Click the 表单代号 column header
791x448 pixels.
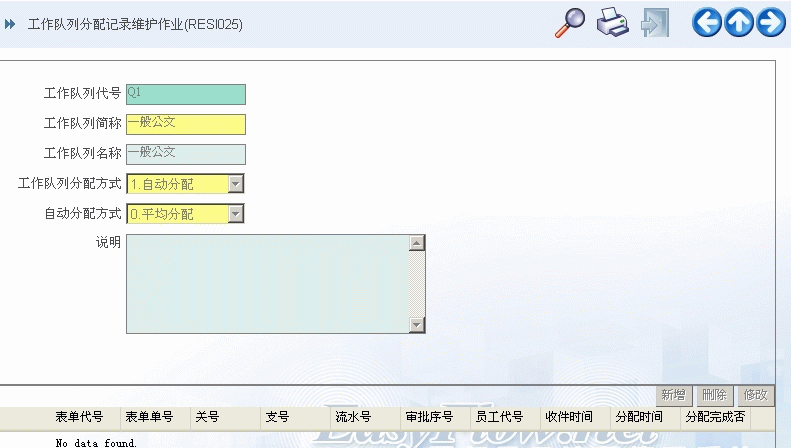click(79, 417)
